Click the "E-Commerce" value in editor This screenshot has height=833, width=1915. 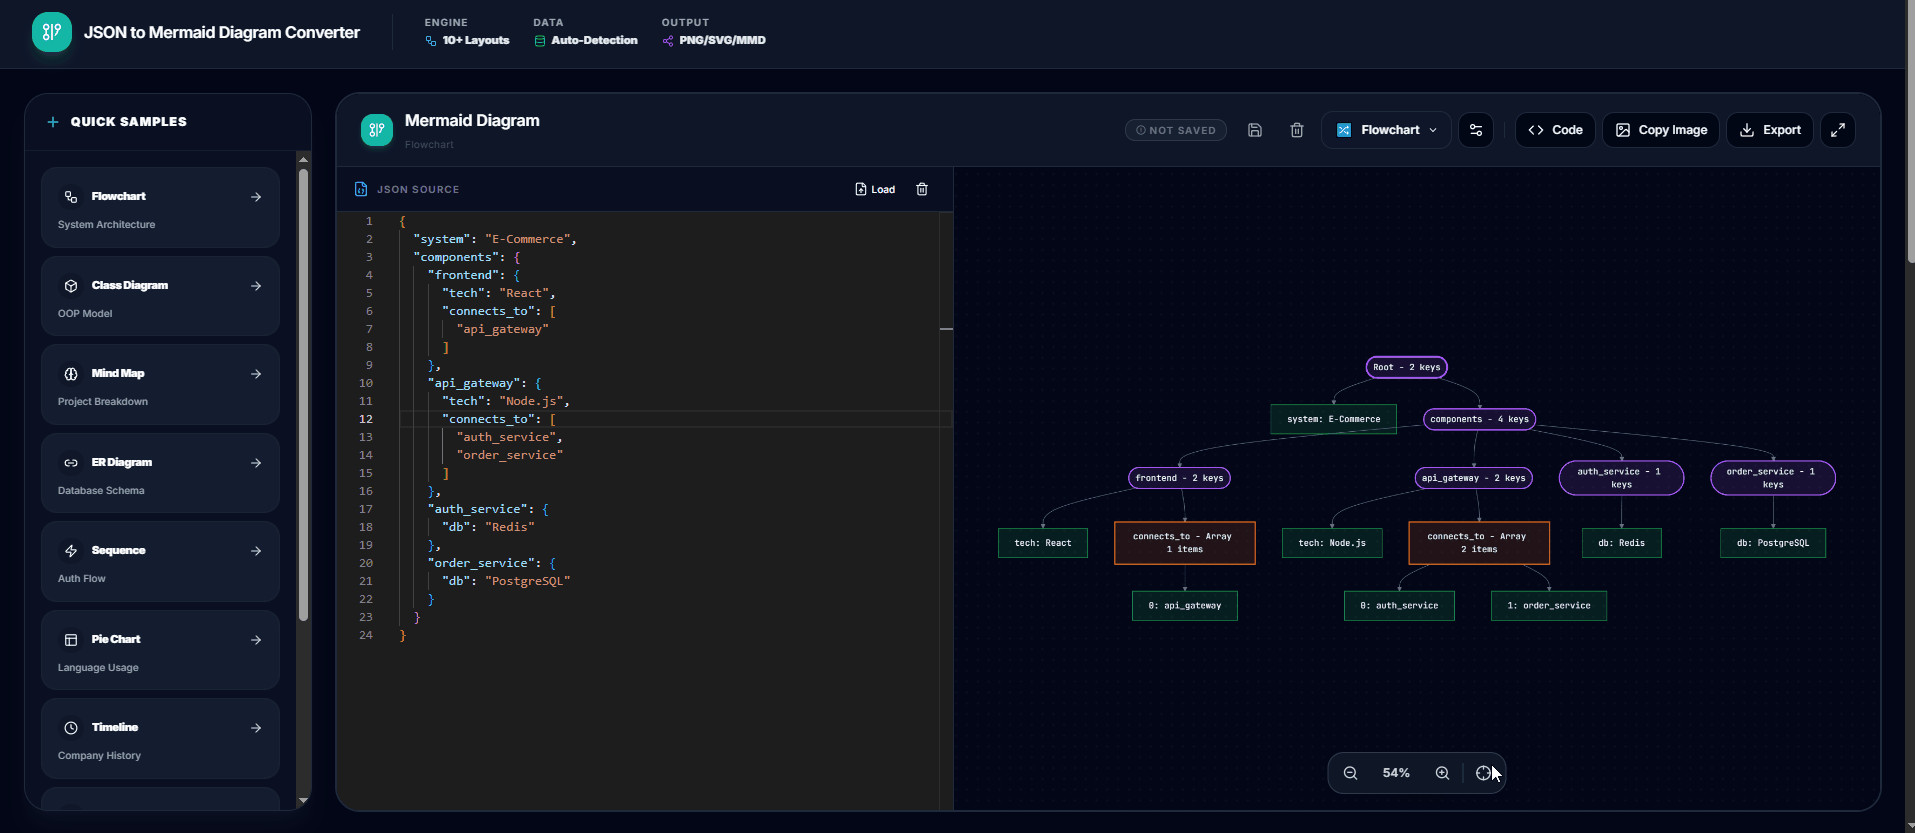point(528,239)
